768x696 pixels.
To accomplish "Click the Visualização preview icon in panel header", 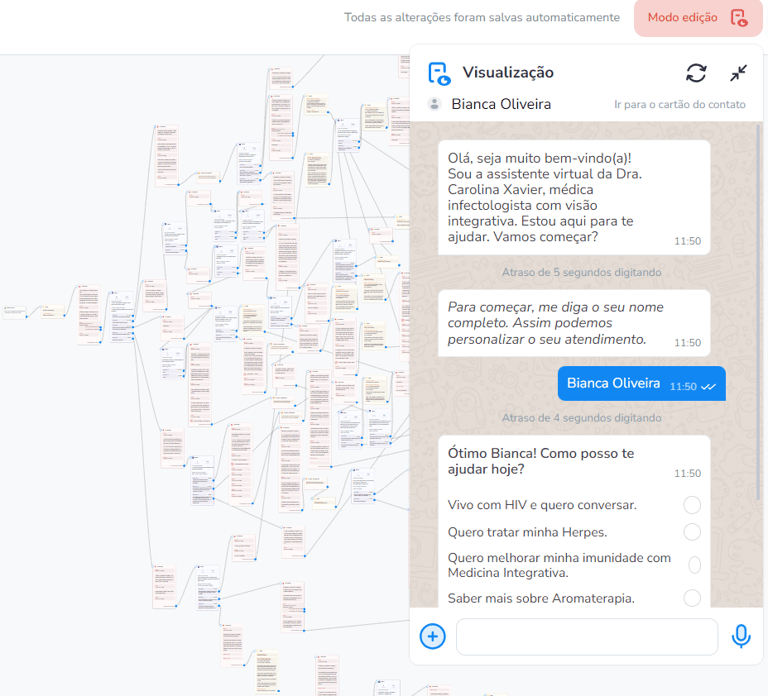I will (439, 73).
